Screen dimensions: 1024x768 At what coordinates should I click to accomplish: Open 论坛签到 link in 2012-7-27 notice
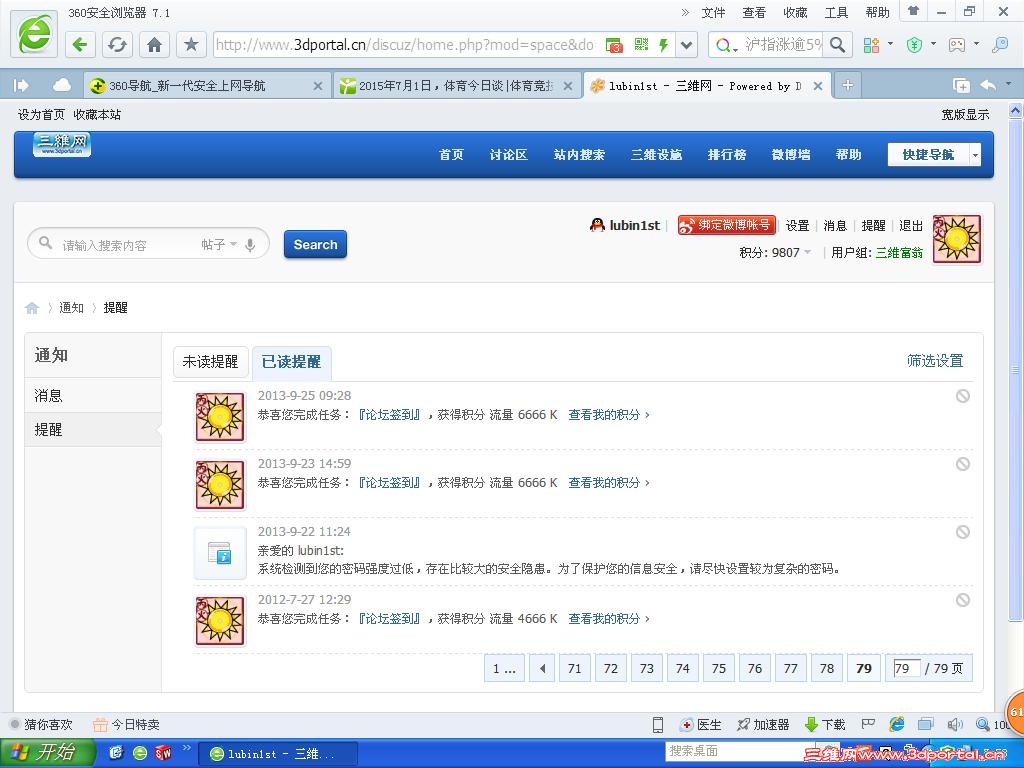389,618
